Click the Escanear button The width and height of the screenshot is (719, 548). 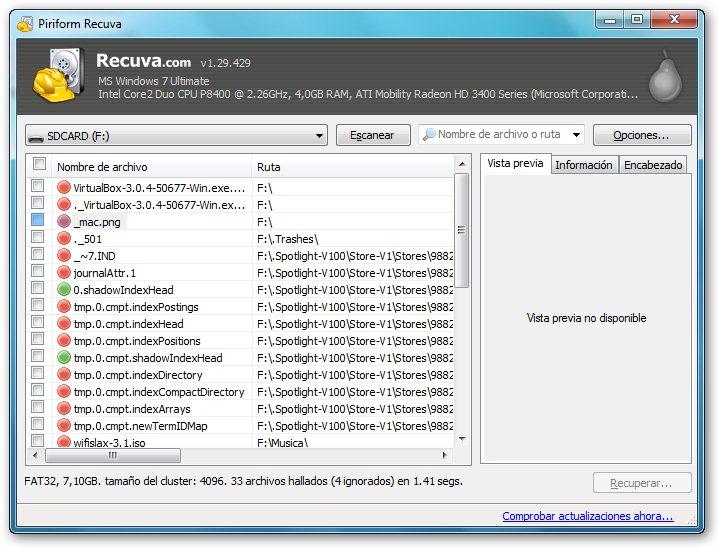(x=373, y=135)
